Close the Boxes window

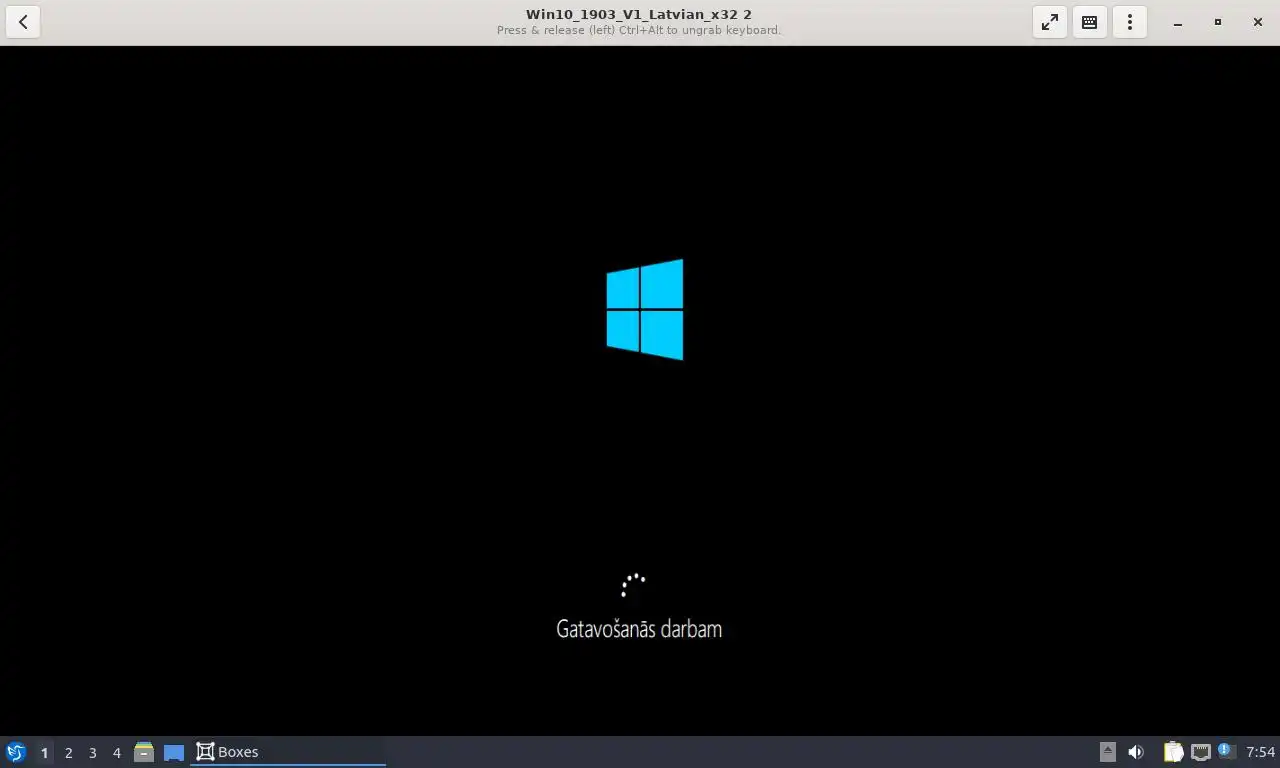[1258, 22]
